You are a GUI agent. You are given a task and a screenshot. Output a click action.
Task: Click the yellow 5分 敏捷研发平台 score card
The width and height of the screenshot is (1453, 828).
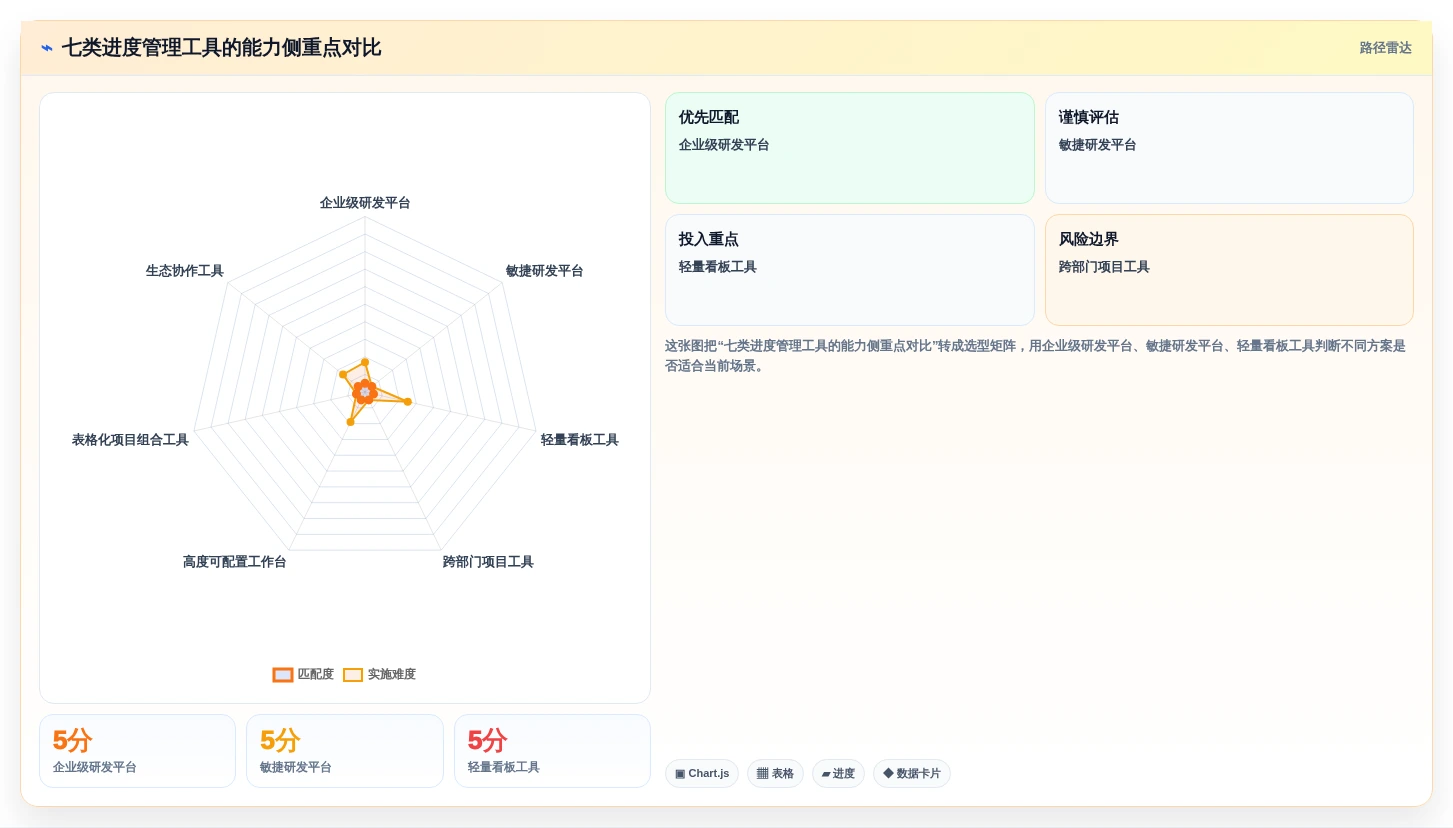(x=345, y=751)
